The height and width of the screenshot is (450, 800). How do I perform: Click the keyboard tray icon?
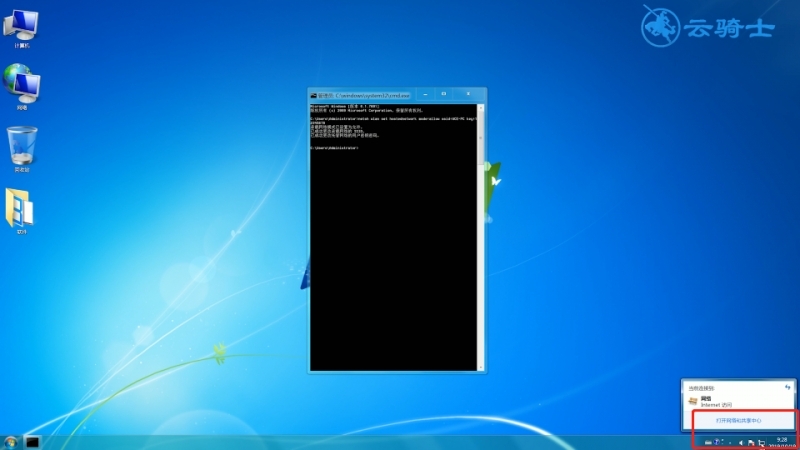click(708, 442)
